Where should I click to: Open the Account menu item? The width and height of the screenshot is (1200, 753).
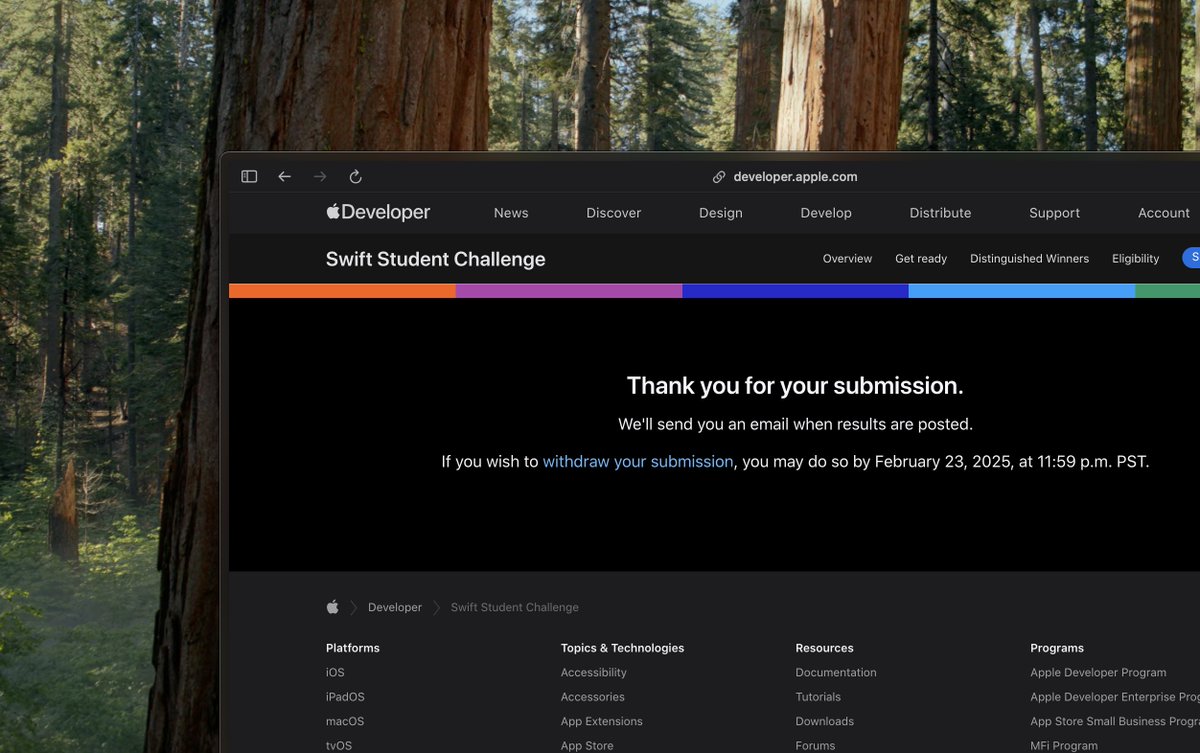[x=1164, y=213]
